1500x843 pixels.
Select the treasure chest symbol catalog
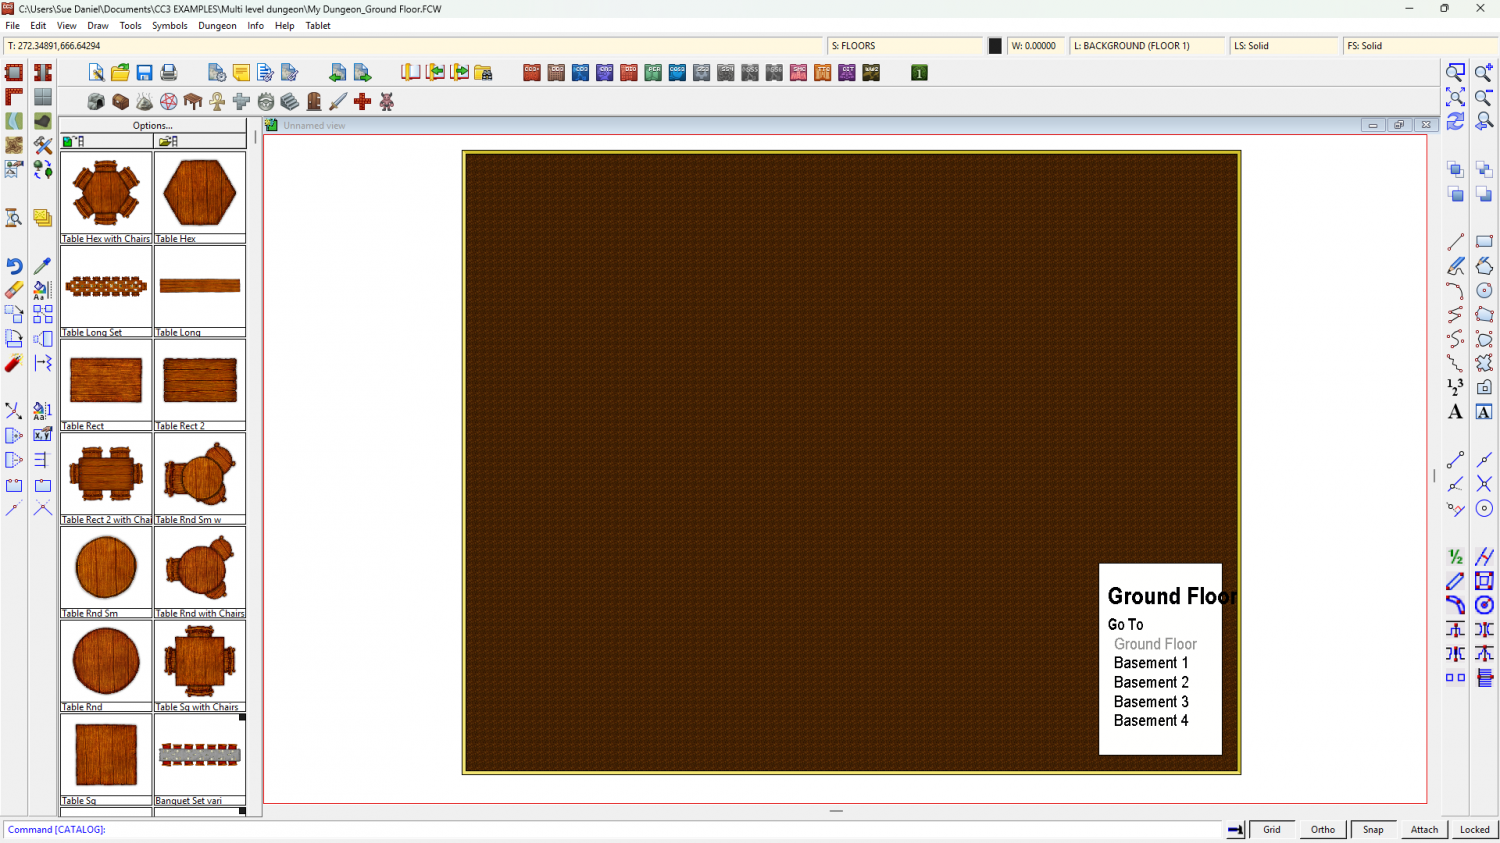[120, 101]
